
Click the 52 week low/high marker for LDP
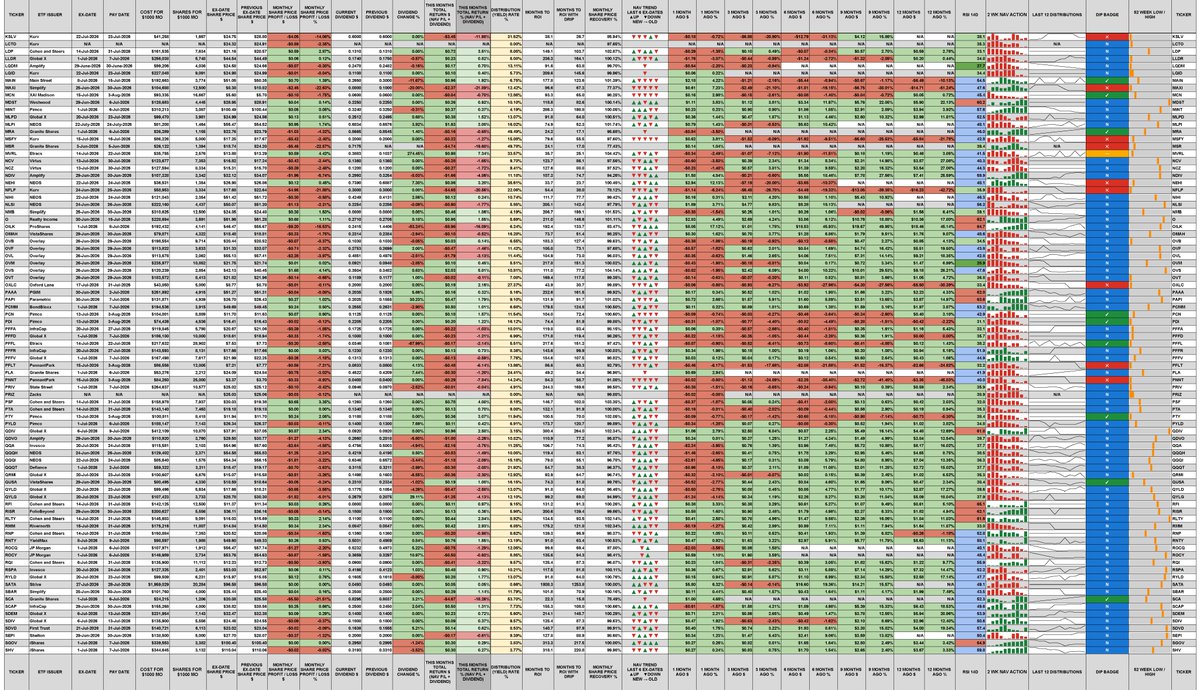point(1149,51)
